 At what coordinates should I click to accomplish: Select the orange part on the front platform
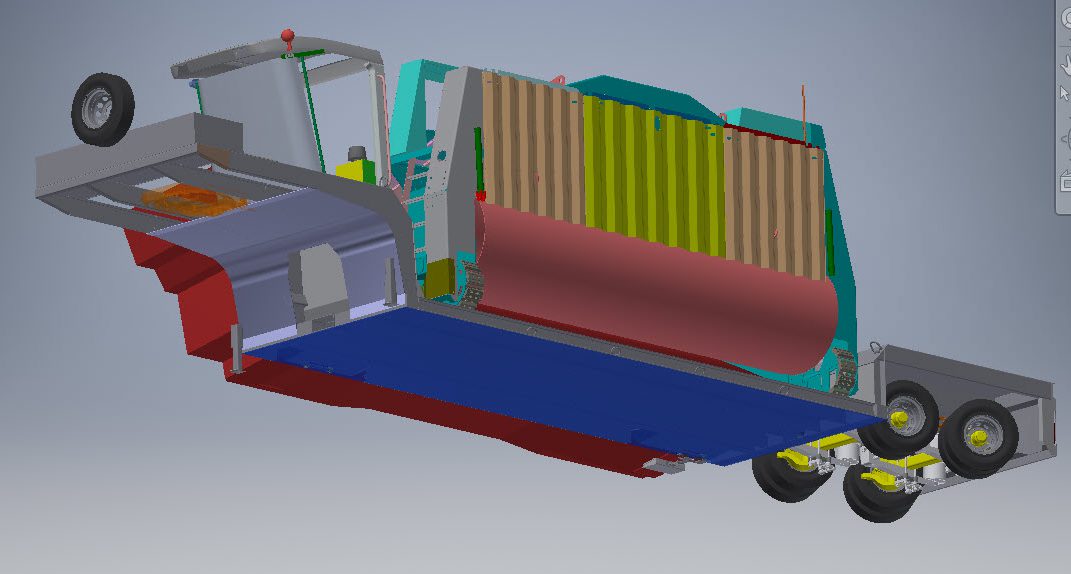tap(193, 200)
